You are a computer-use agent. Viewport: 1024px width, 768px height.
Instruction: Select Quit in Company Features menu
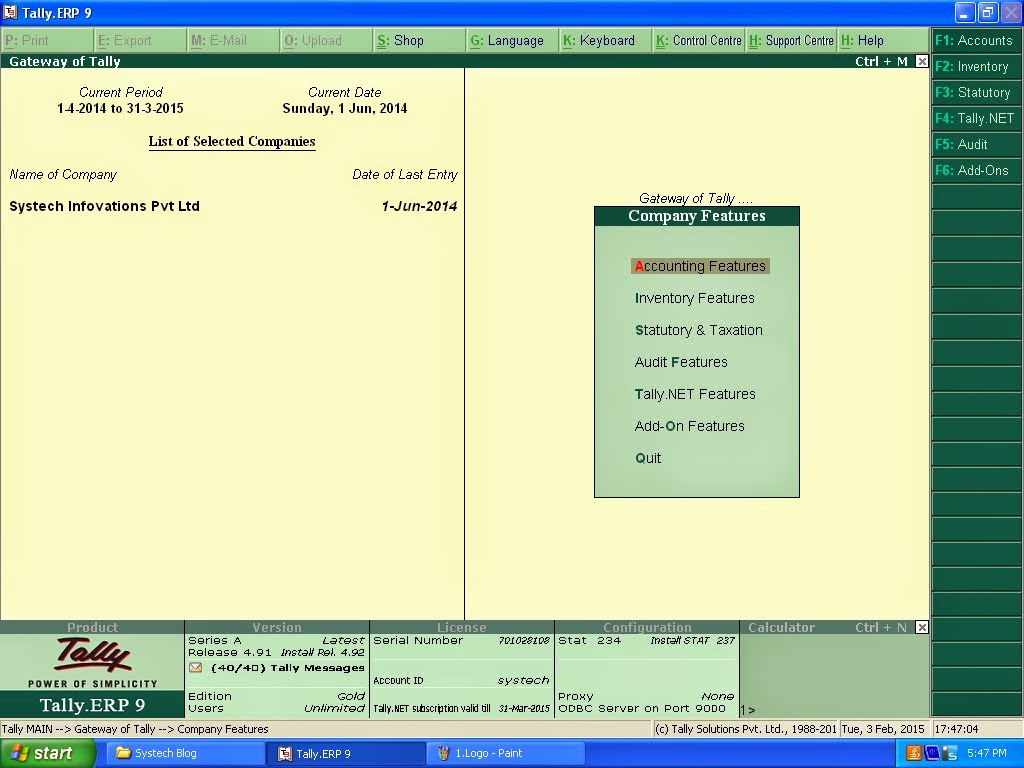click(648, 458)
